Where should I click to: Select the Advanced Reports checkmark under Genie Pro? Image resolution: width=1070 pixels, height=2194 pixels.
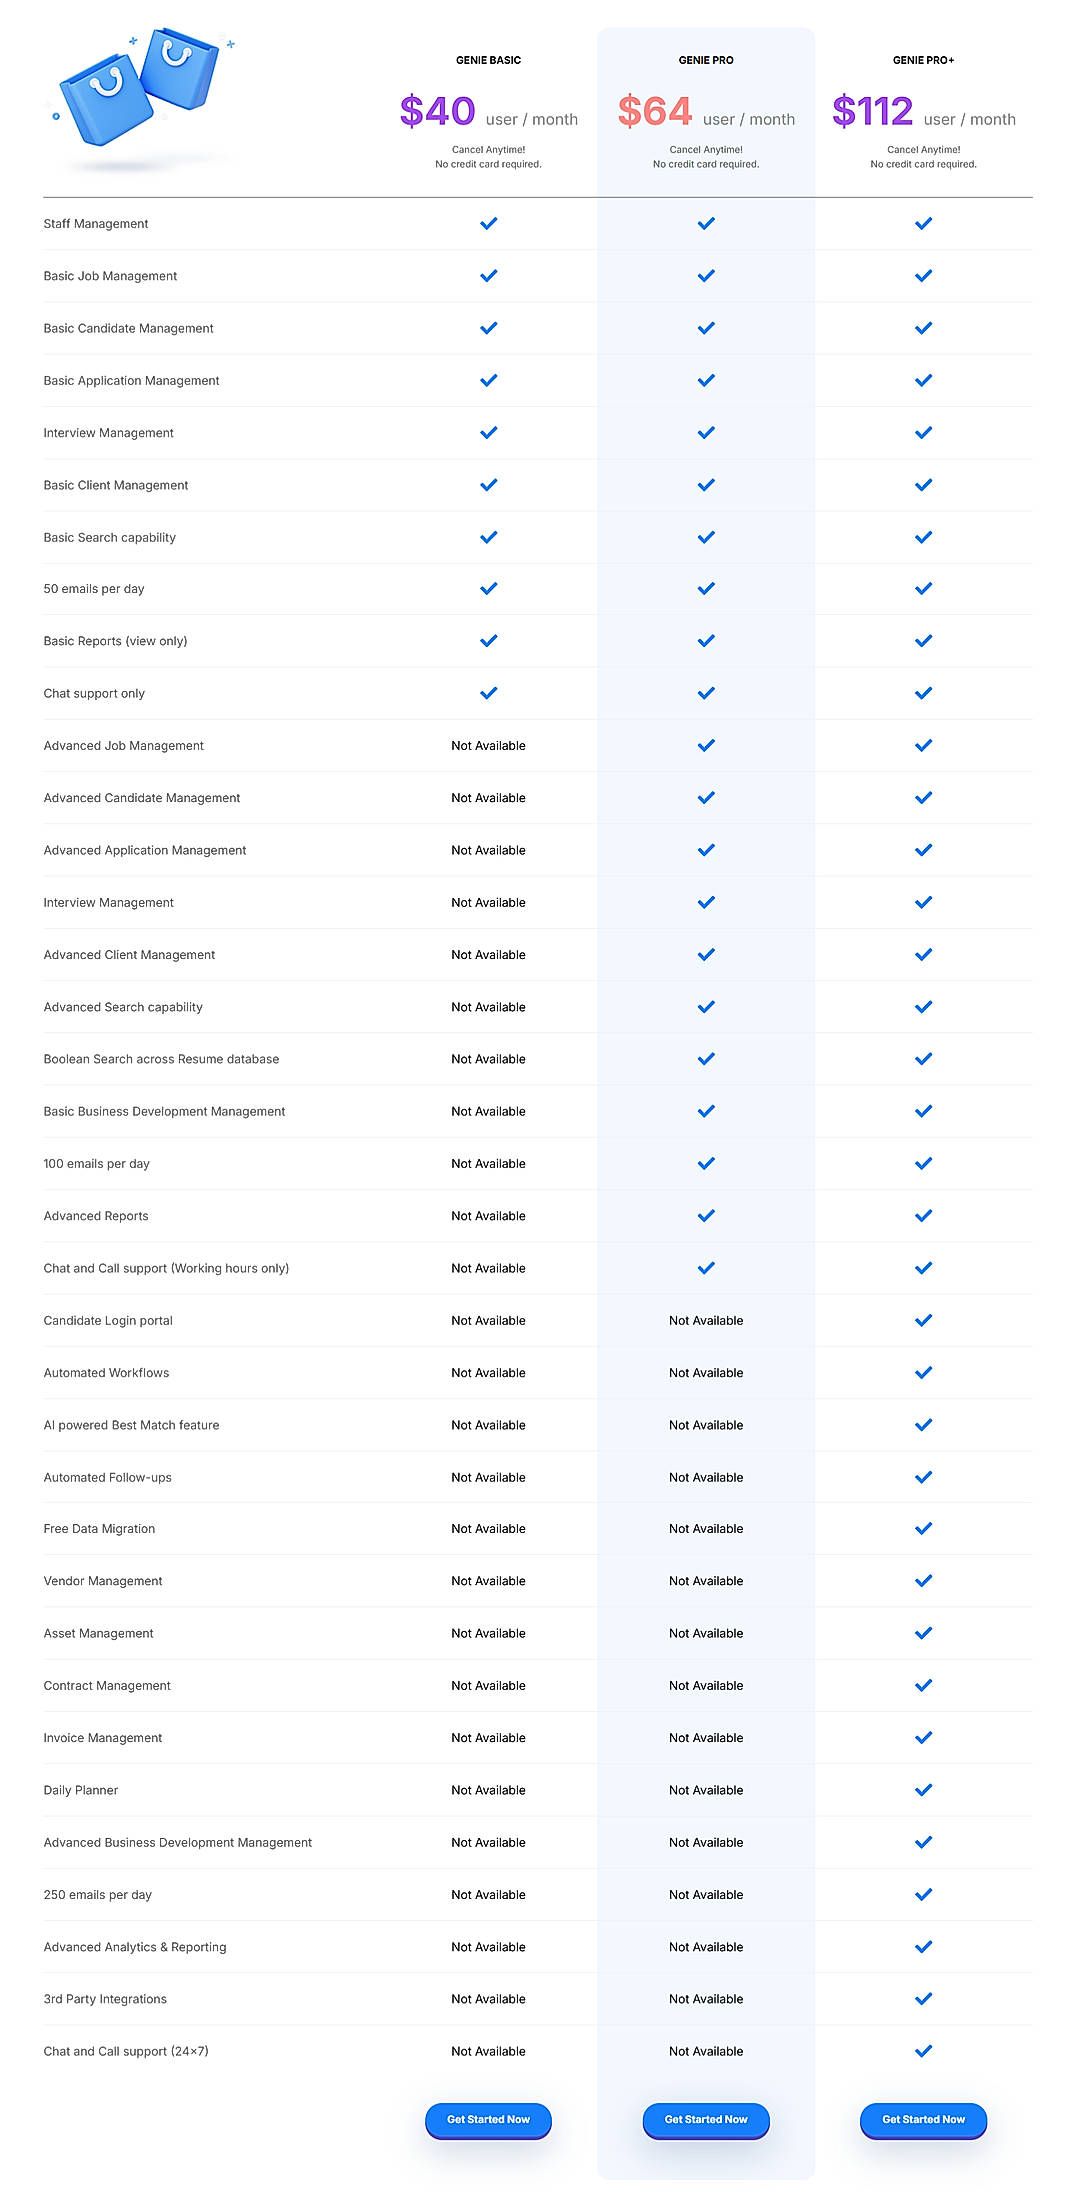[706, 1215]
